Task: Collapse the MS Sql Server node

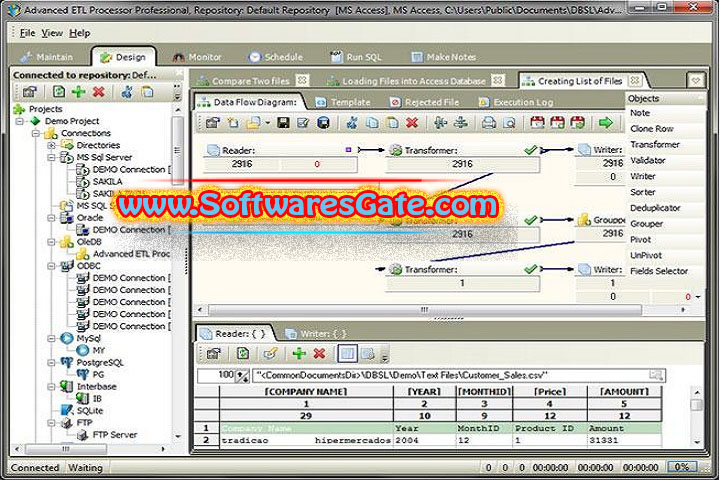Action: coord(51,158)
